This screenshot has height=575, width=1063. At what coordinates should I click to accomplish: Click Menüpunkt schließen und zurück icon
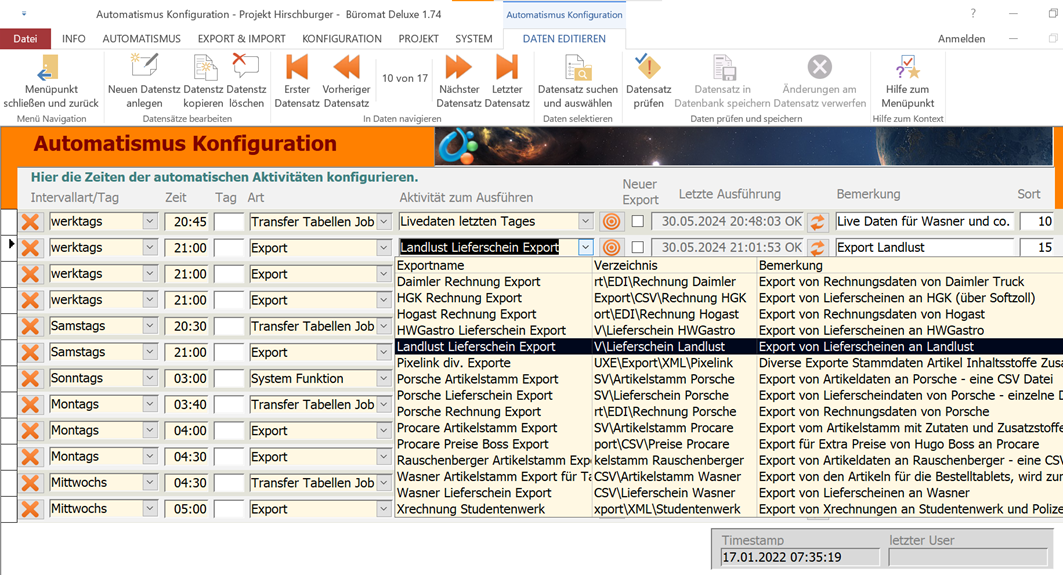(x=47, y=69)
